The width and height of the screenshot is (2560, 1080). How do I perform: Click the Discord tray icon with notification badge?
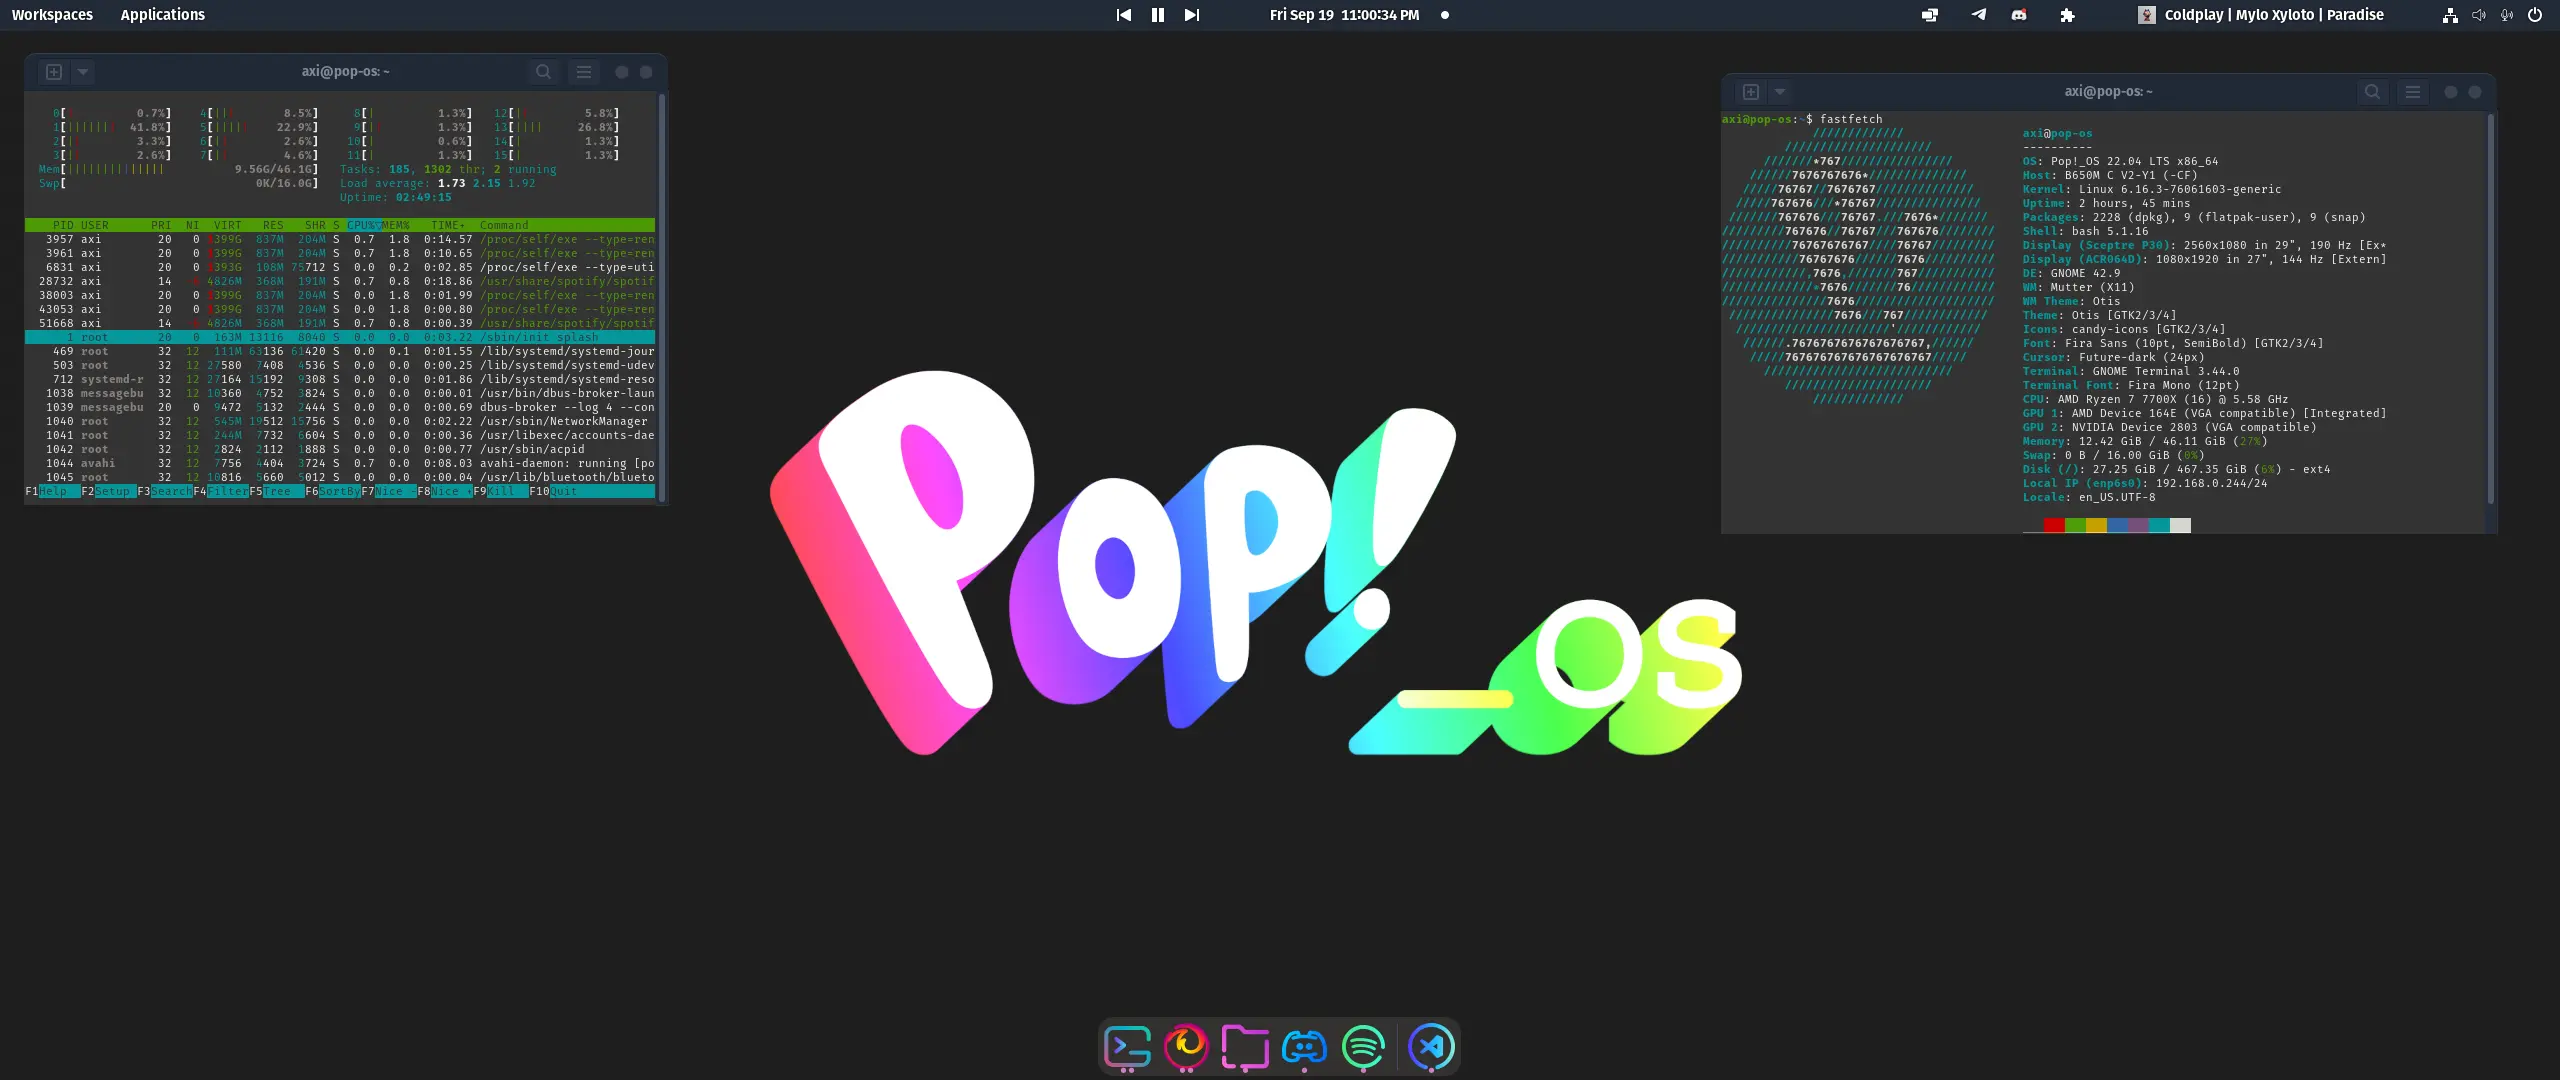[2018, 14]
